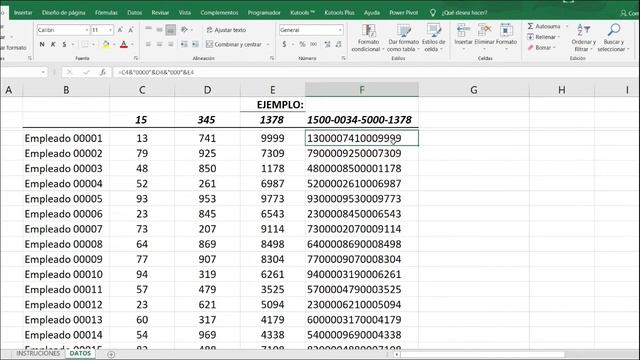The height and width of the screenshot is (360, 640).
Task: Open Alineación group dialog launcher
Action: tap(272, 58)
